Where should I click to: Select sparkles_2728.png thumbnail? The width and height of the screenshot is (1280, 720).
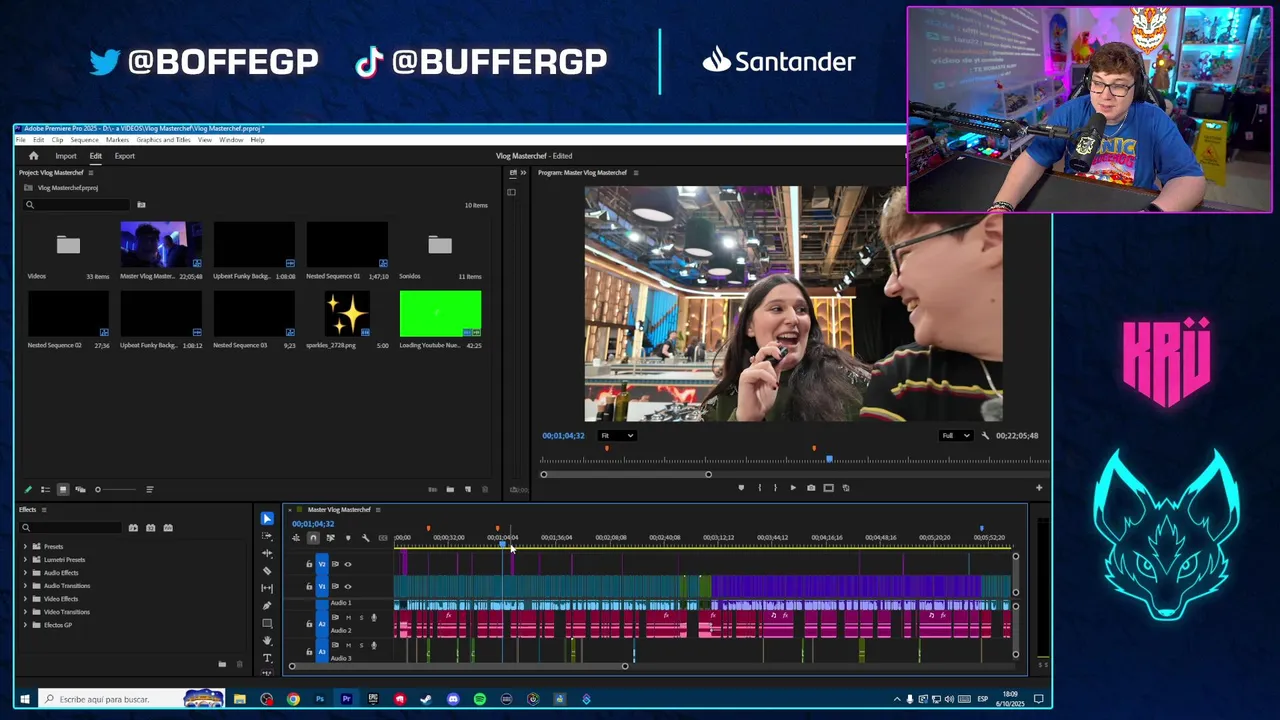pos(347,314)
